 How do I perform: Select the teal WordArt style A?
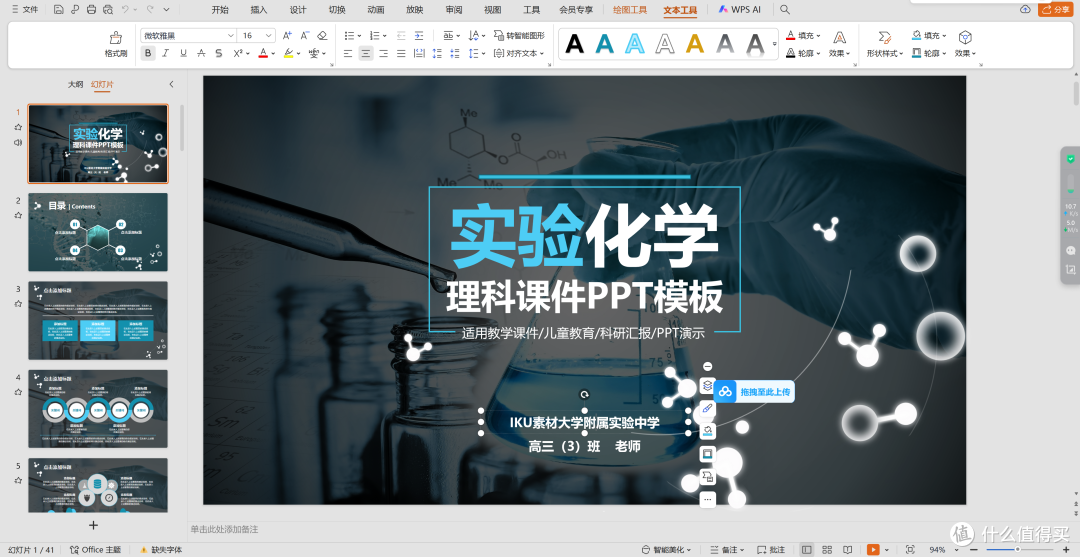click(x=605, y=44)
